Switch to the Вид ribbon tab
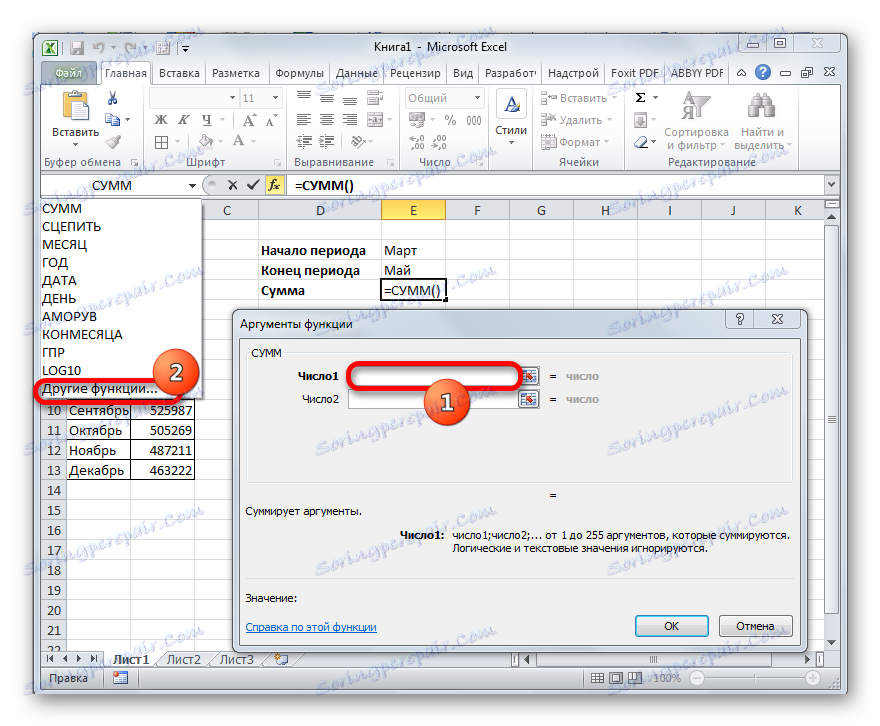880x726 pixels. pyautogui.click(x=463, y=73)
